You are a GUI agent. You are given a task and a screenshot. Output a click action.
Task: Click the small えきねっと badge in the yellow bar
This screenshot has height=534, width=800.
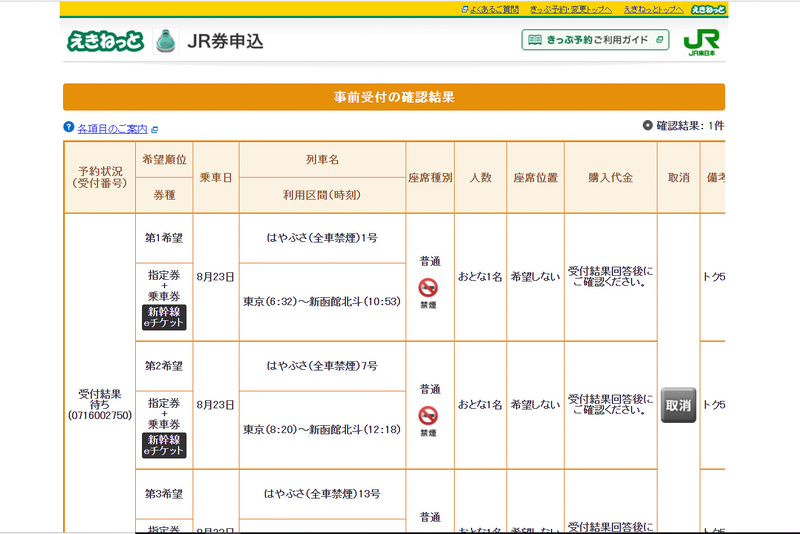[x=708, y=9]
